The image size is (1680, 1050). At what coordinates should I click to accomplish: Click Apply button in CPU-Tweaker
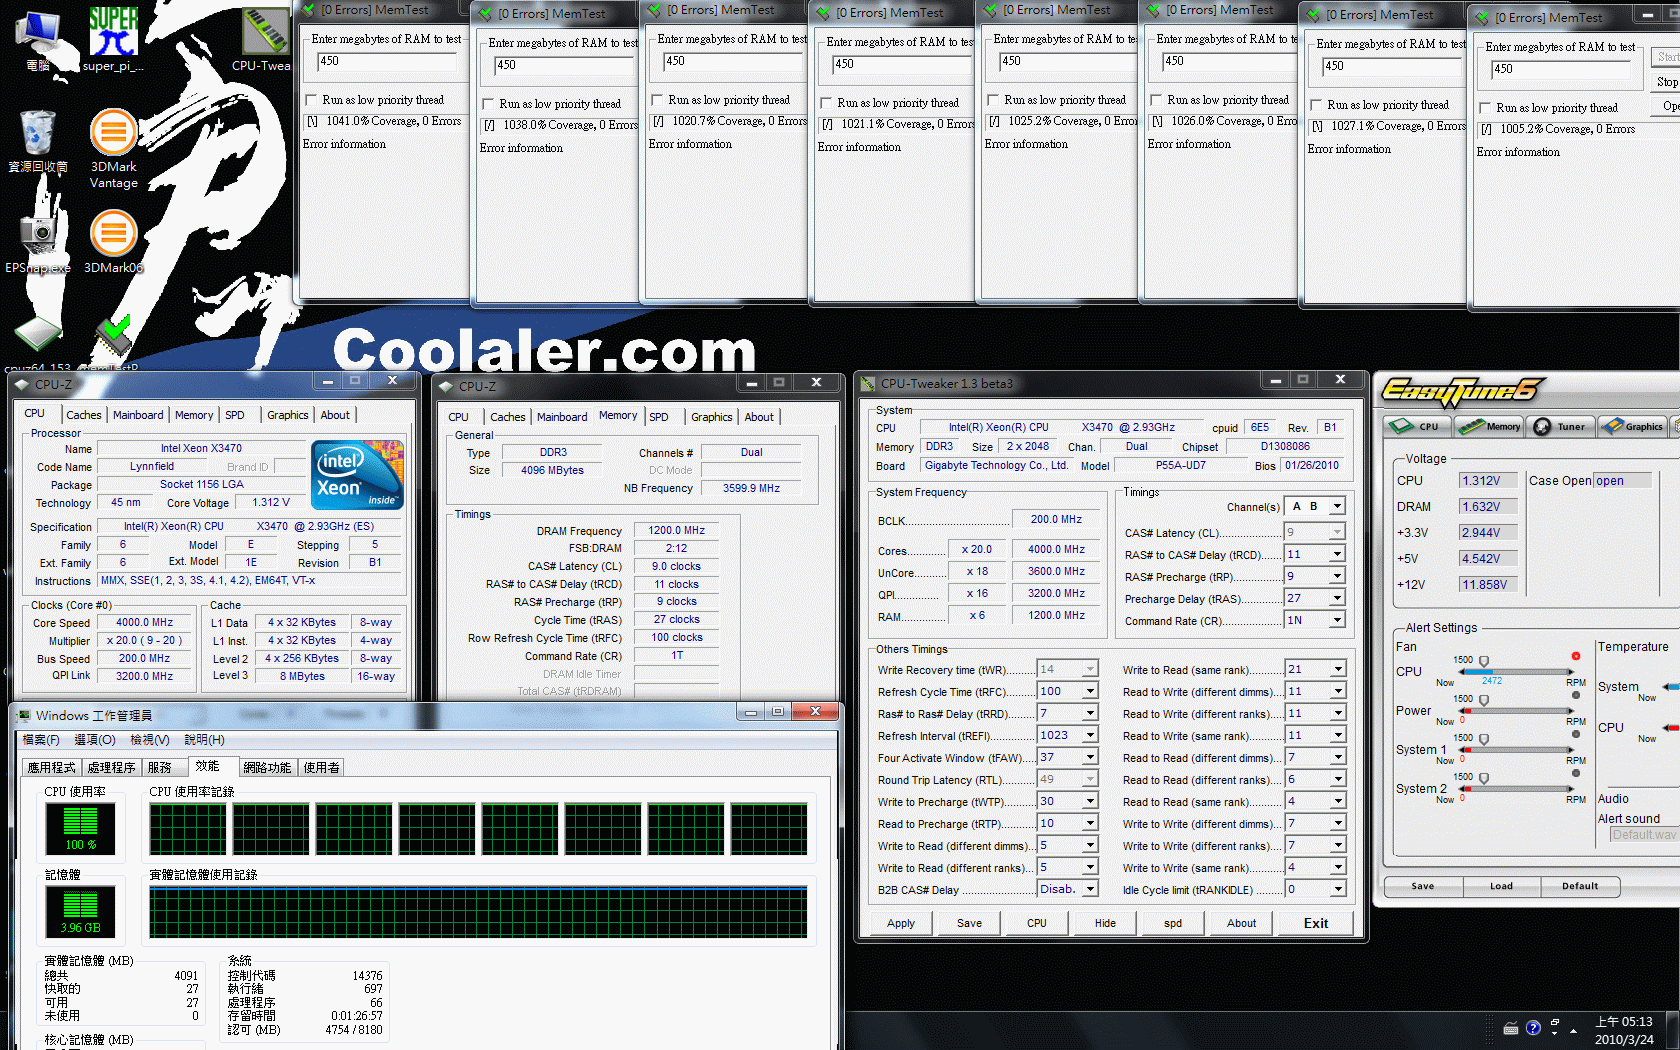[900, 923]
